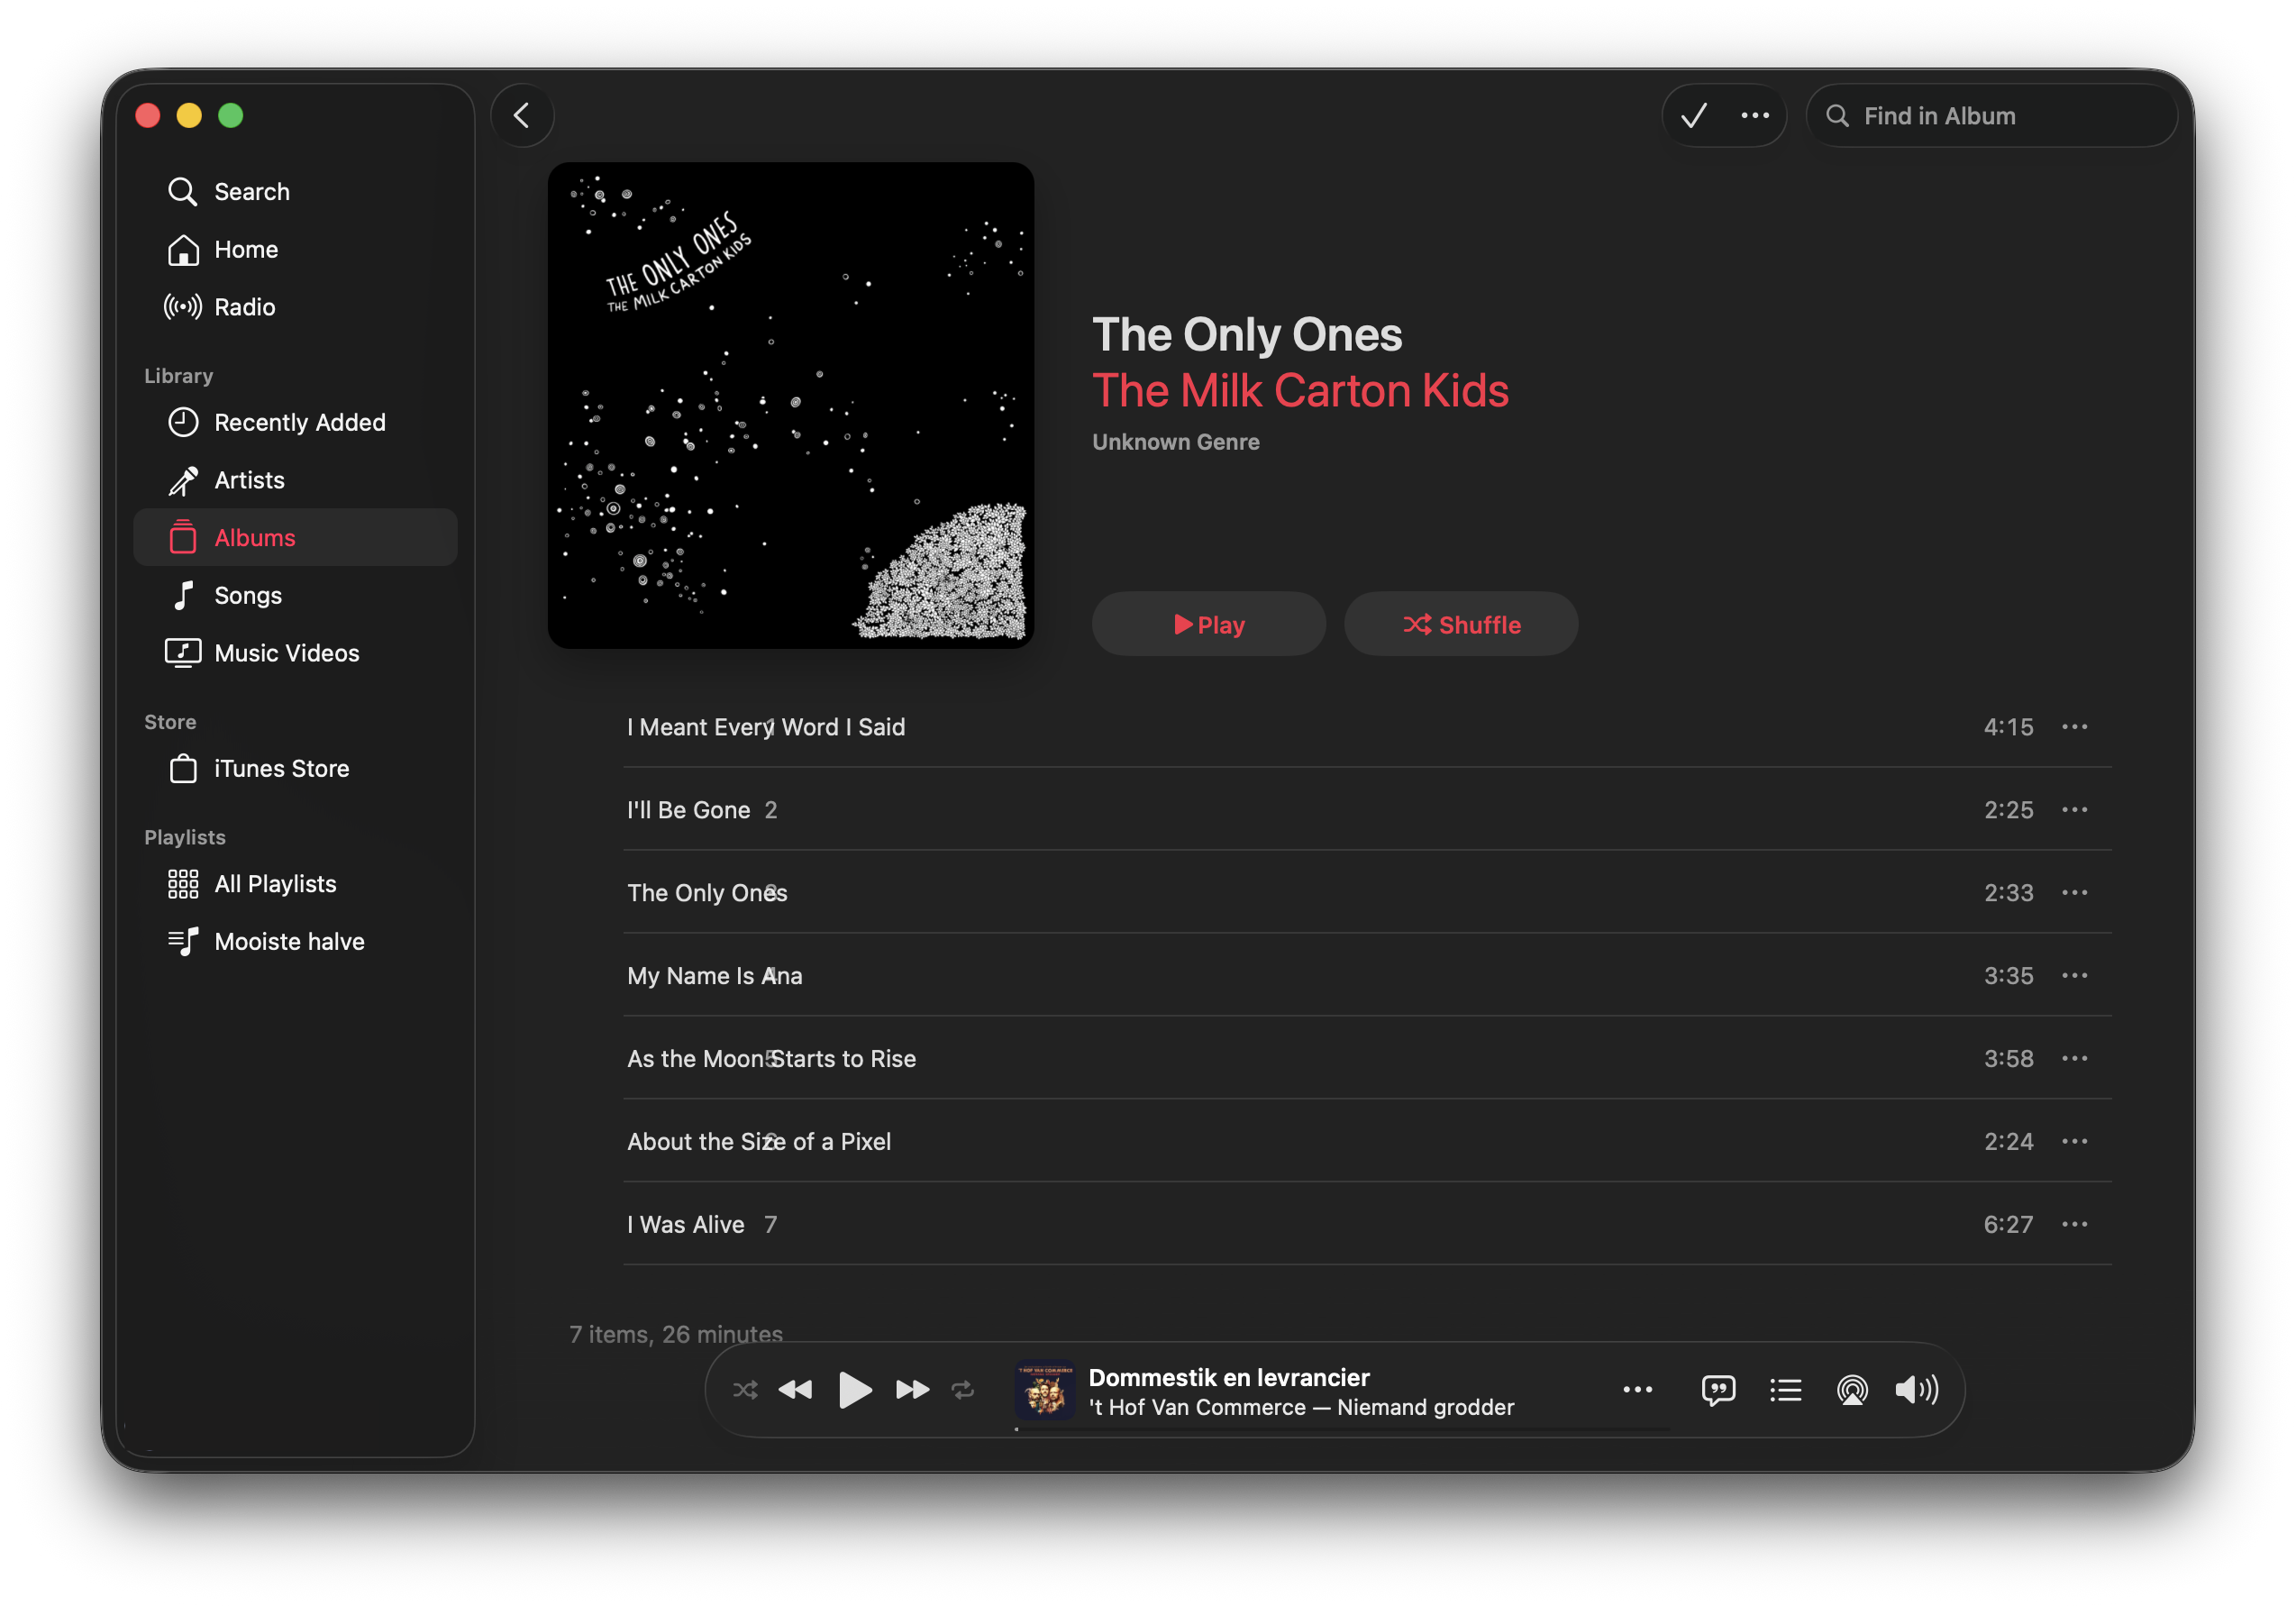The image size is (2296, 1606).
Task: Show the Playing Next queue list
Action: click(x=1785, y=1390)
